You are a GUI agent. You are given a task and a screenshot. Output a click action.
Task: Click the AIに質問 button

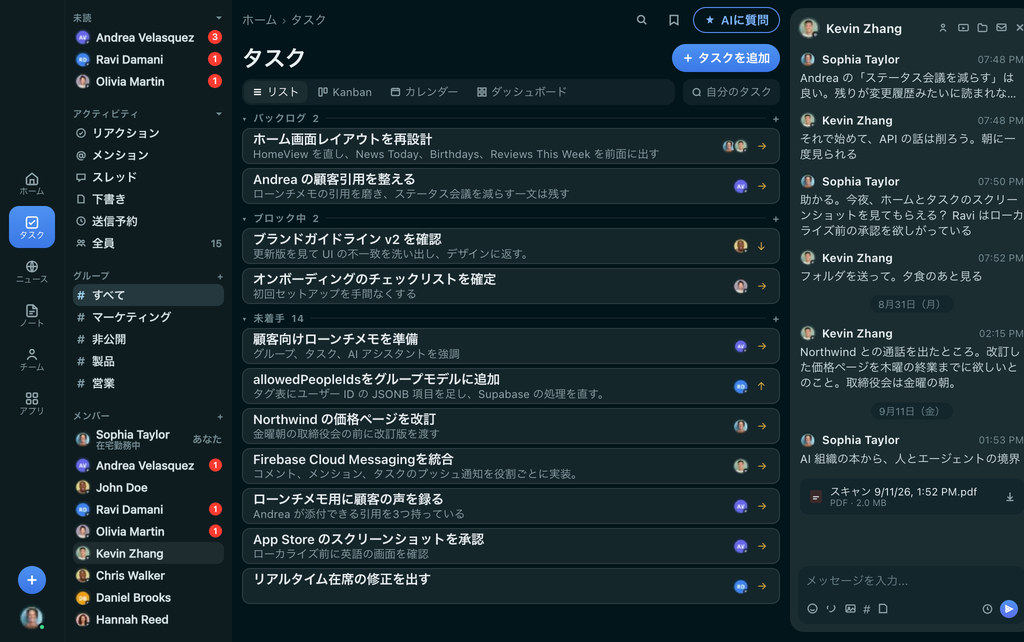click(736, 20)
